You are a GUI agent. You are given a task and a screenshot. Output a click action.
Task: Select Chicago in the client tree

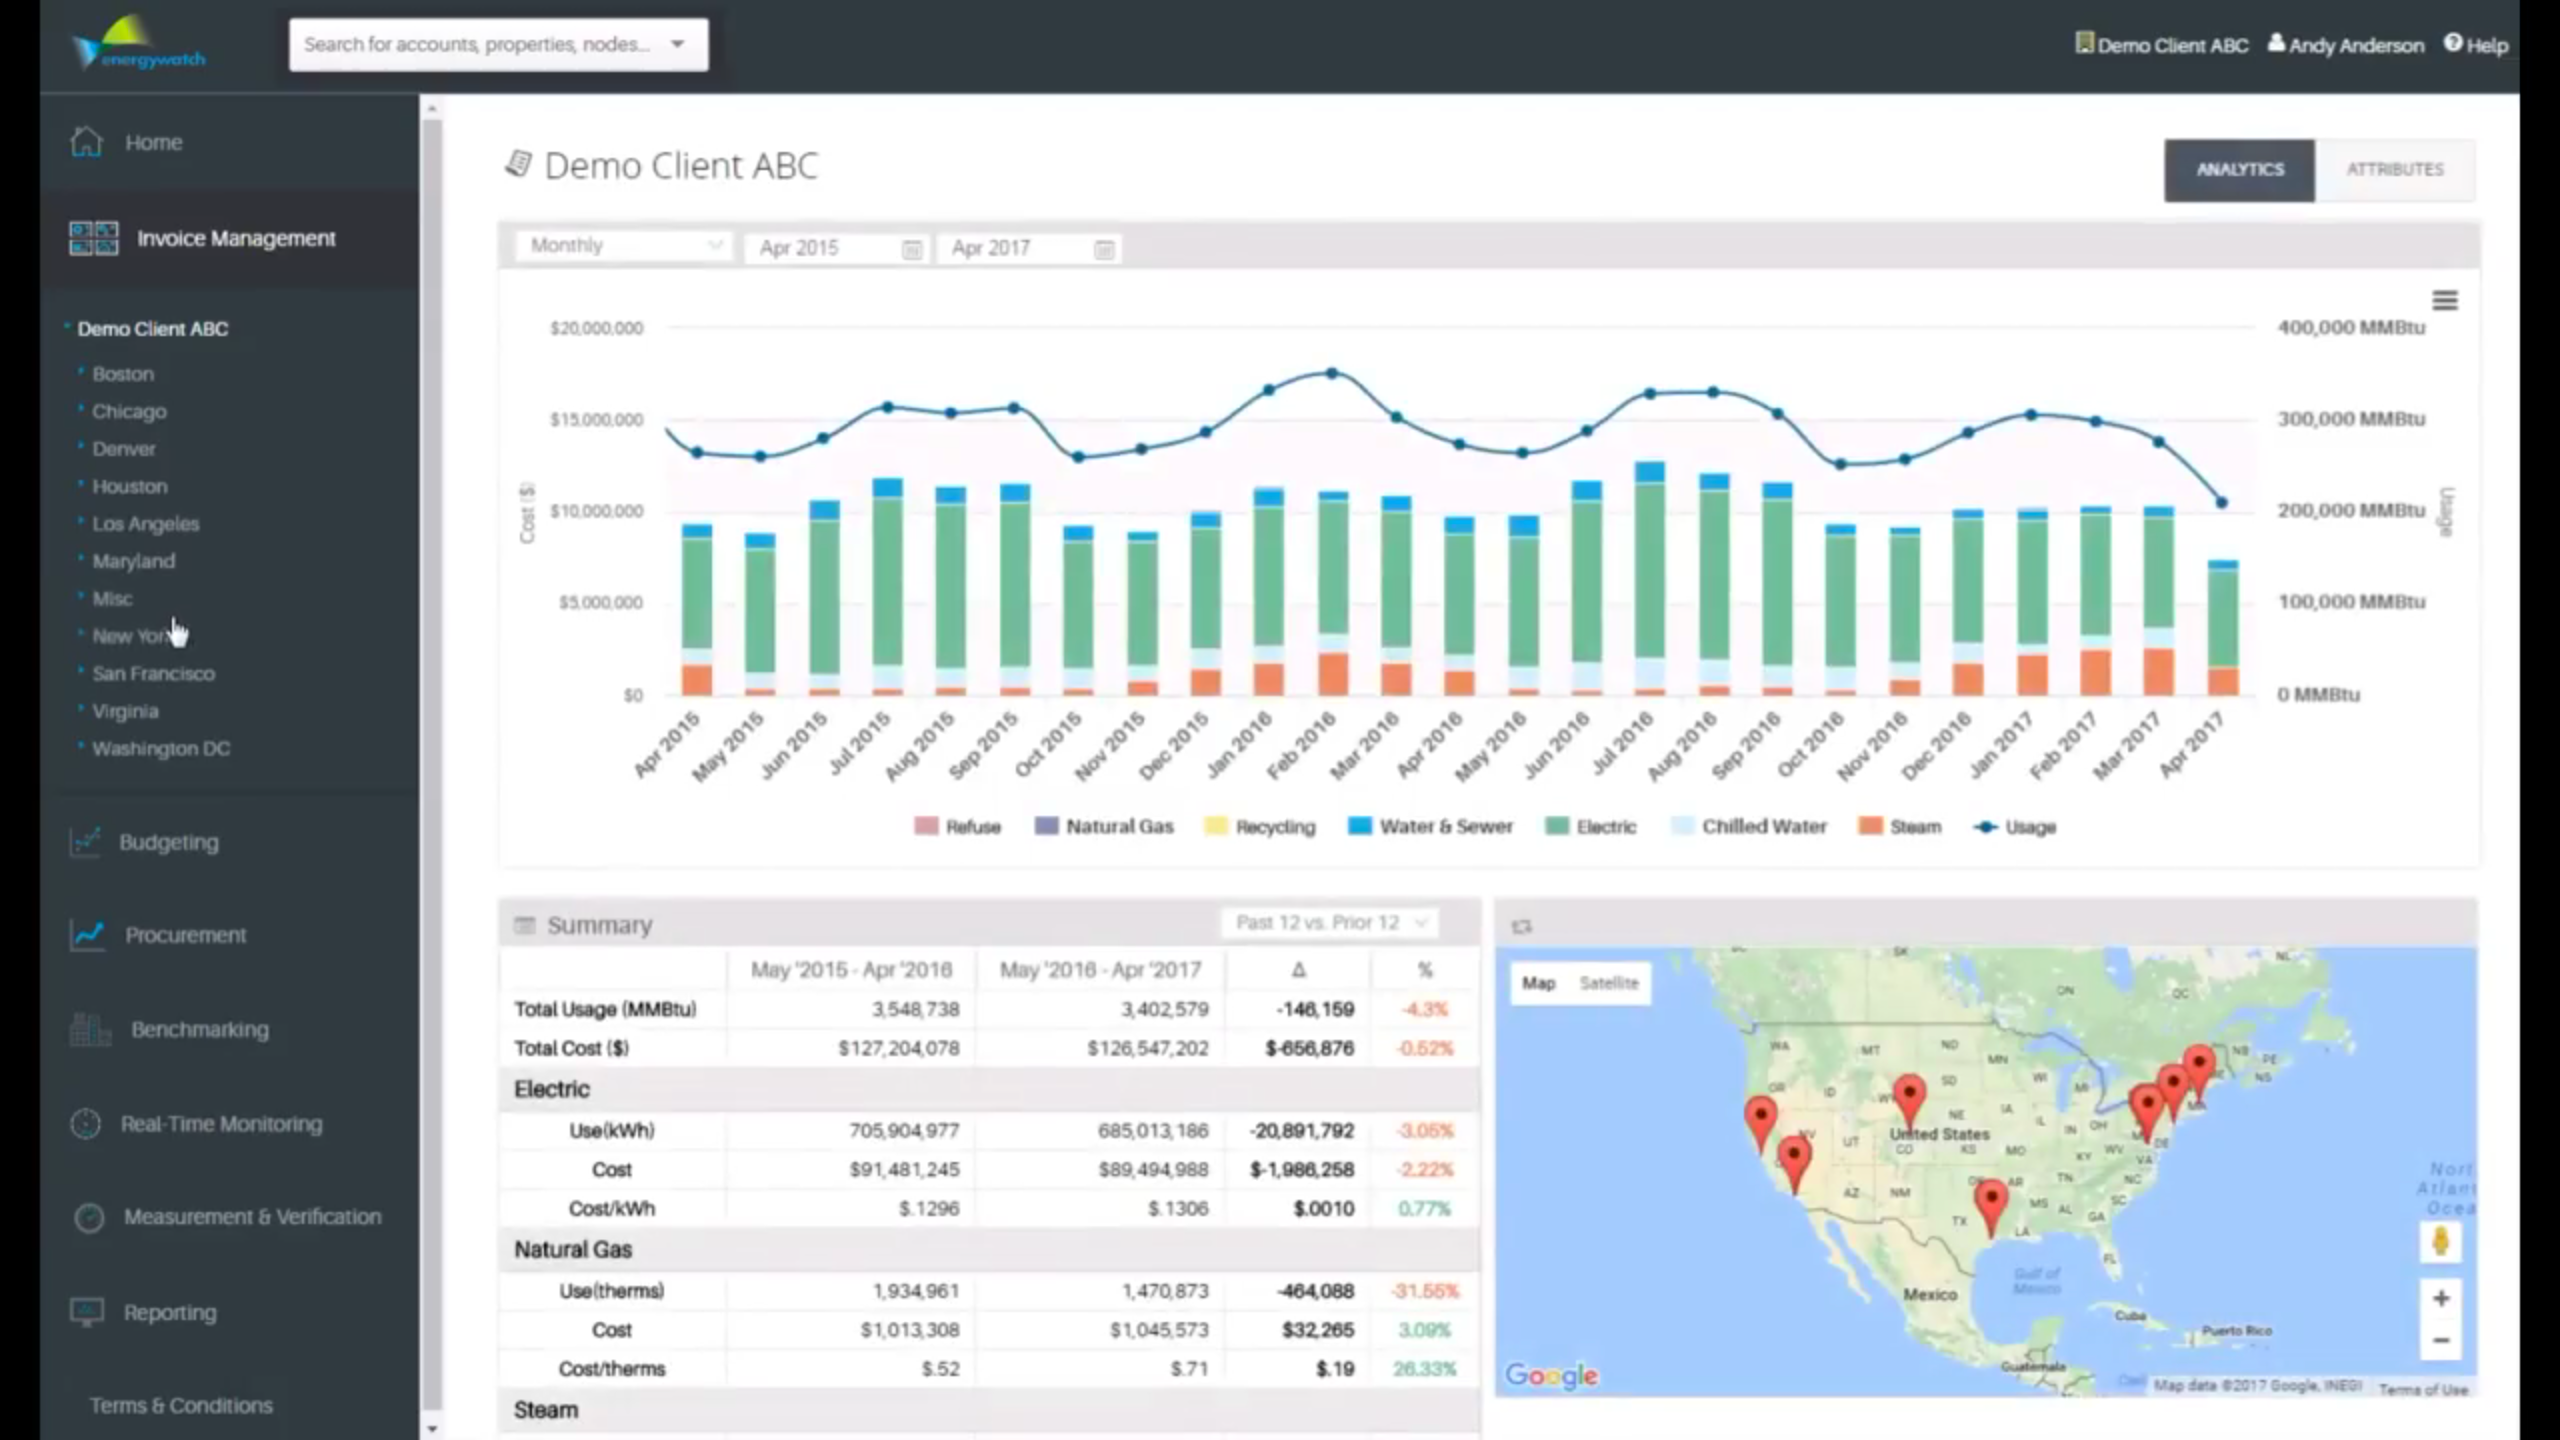[x=129, y=411]
